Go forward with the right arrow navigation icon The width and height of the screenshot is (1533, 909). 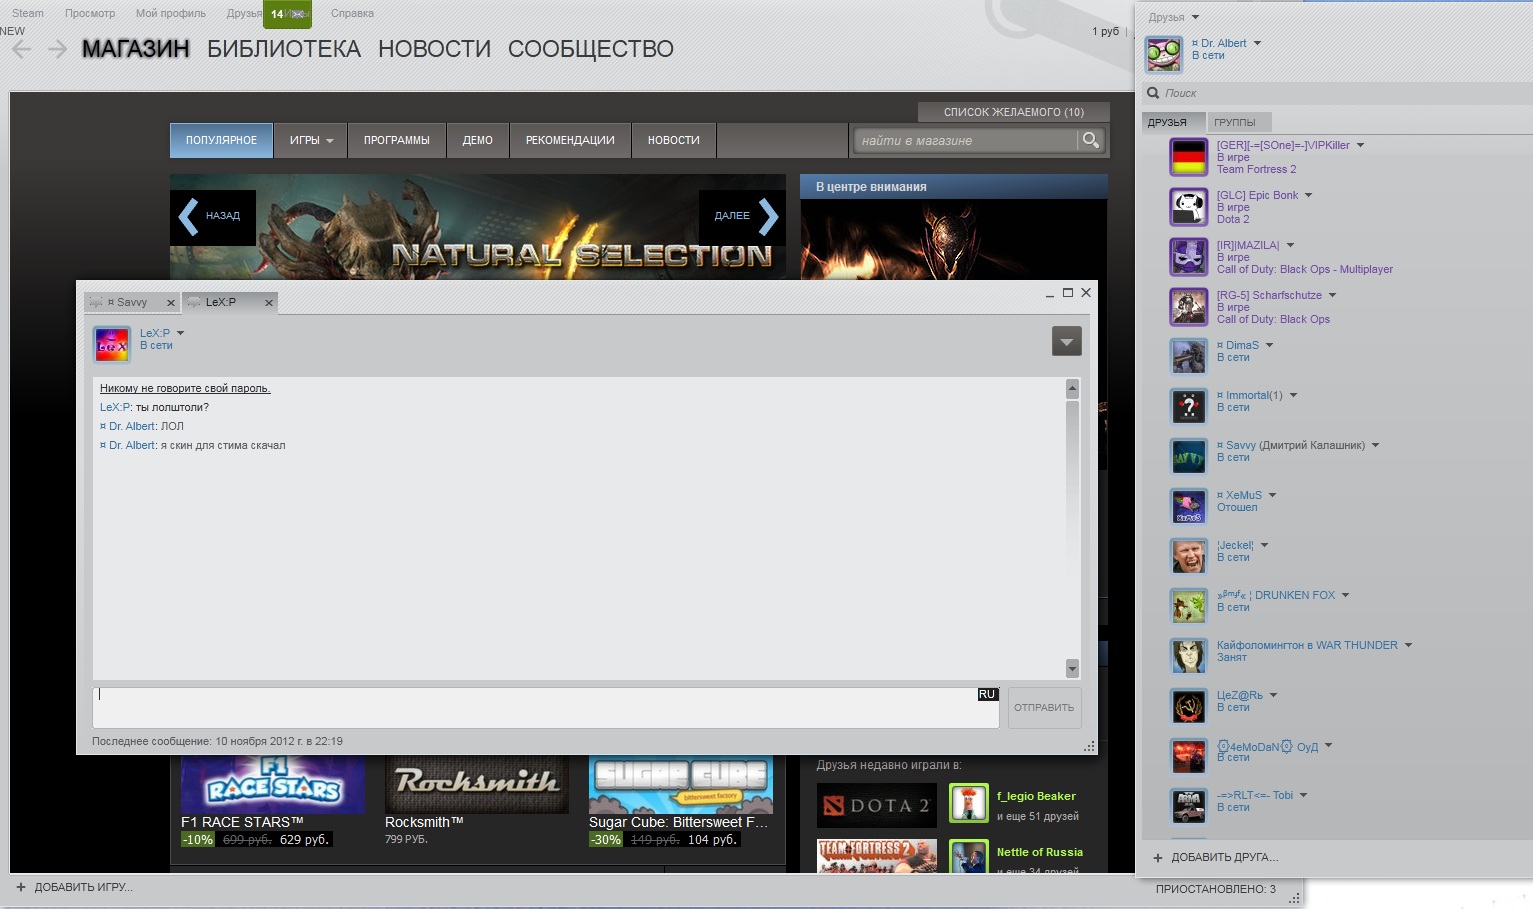(x=57, y=49)
